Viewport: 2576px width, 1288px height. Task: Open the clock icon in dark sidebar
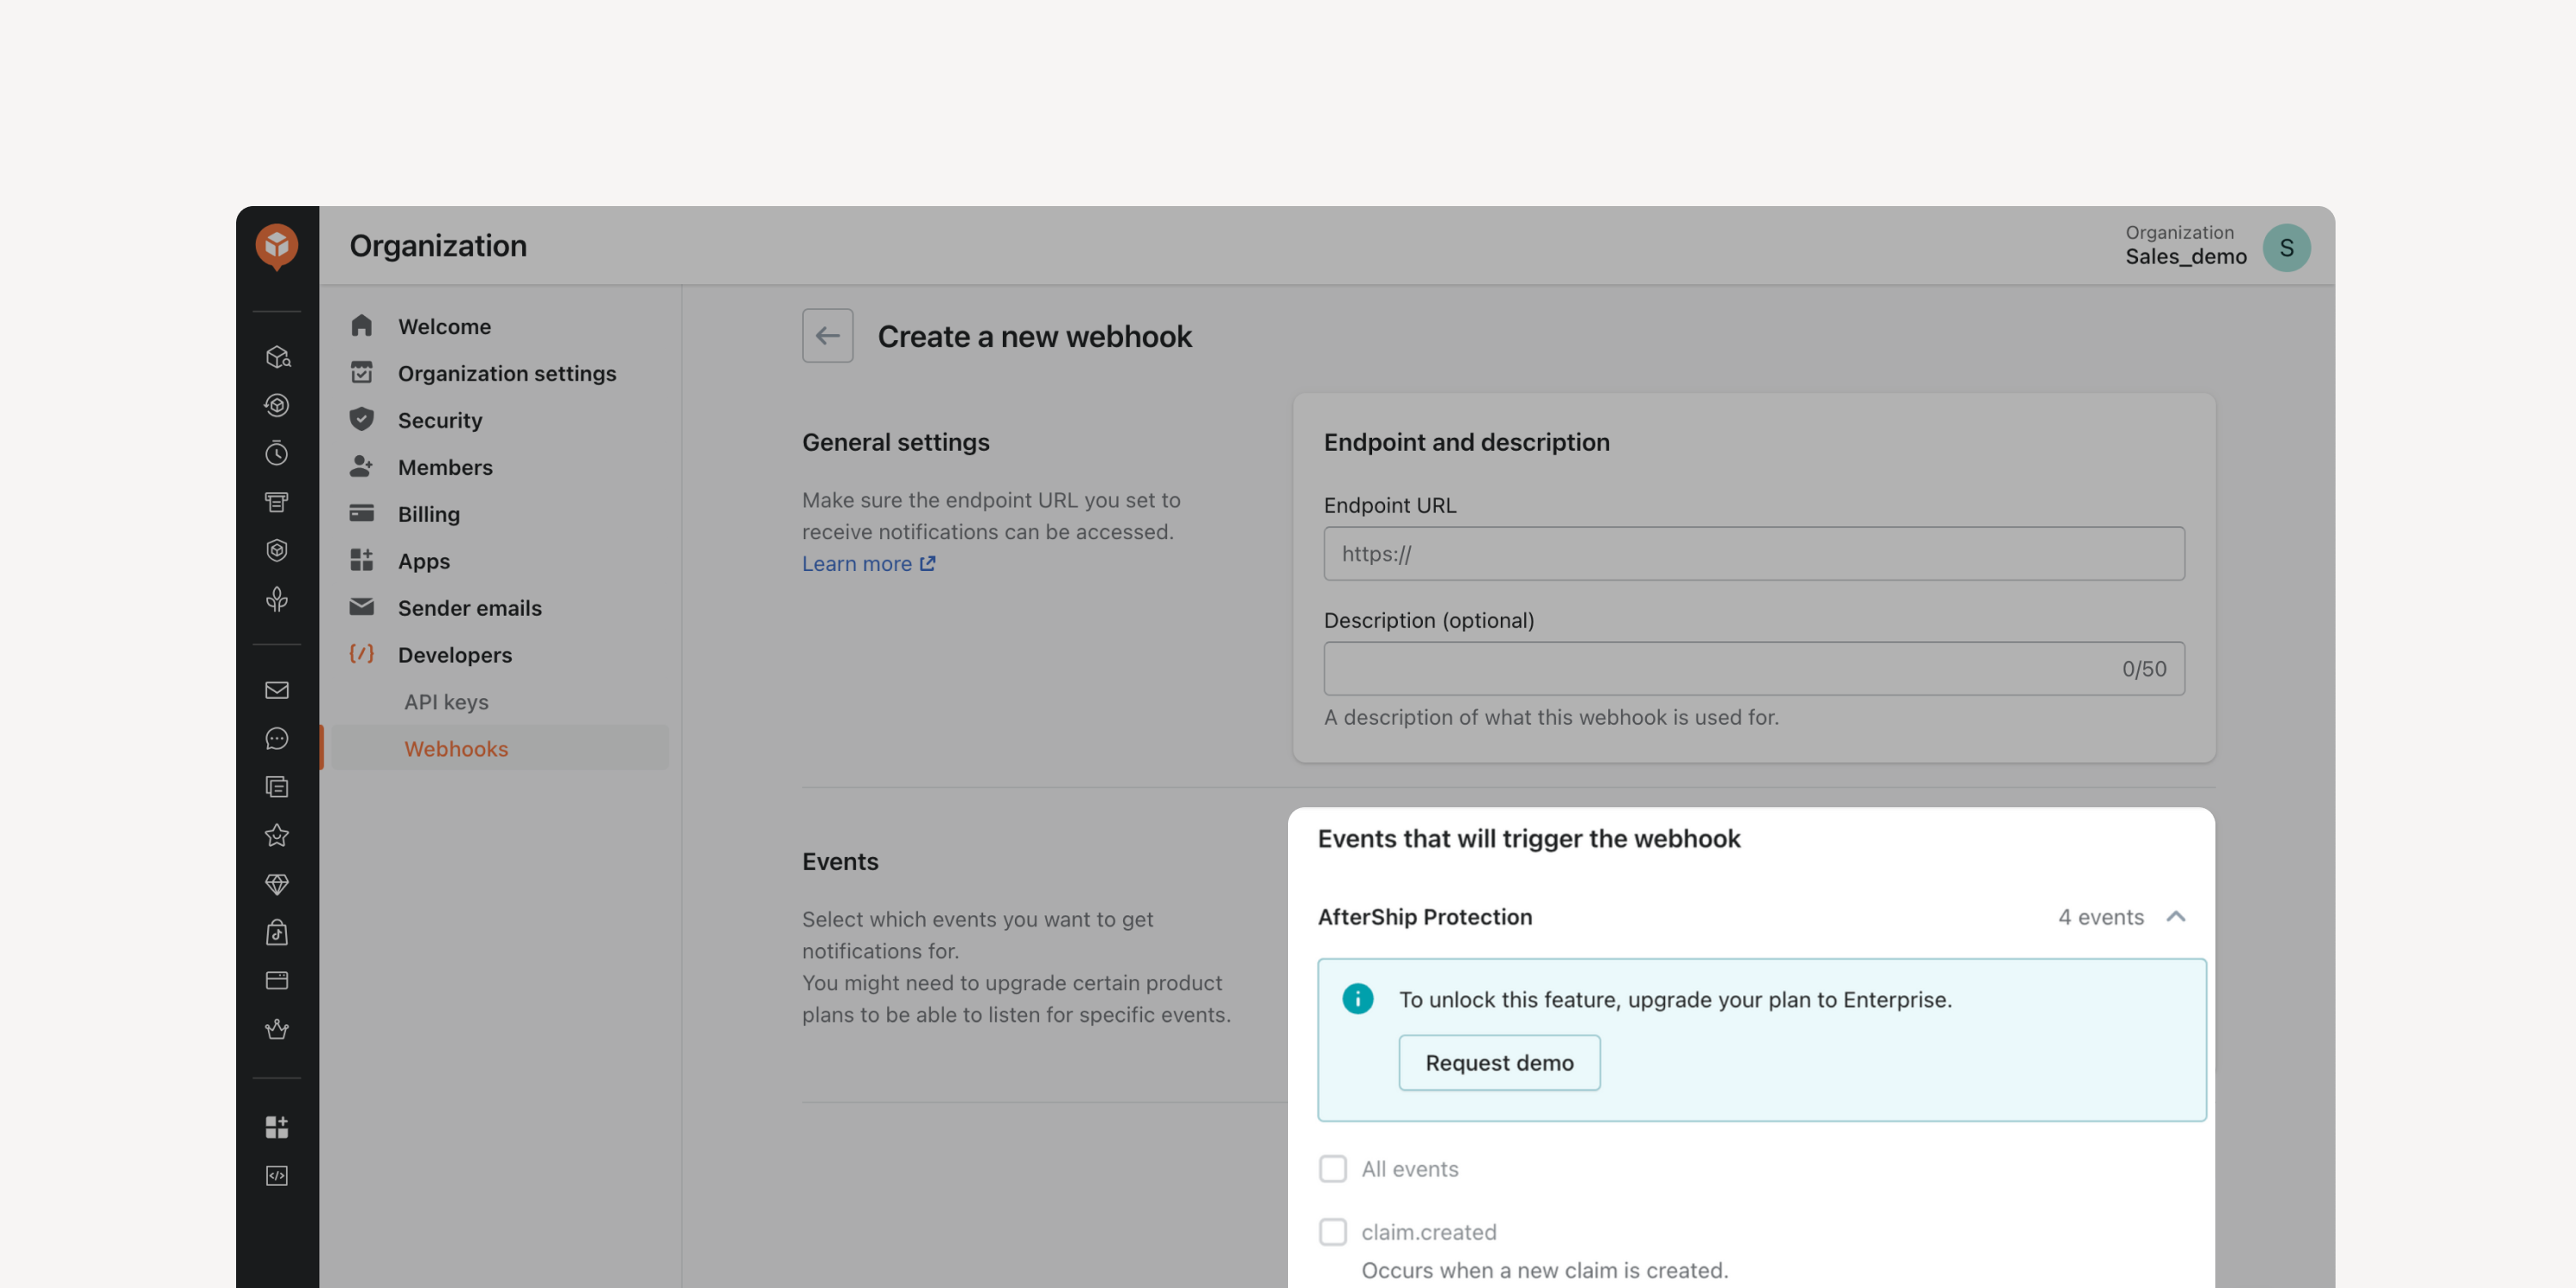pyautogui.click(x=277, y=453)
